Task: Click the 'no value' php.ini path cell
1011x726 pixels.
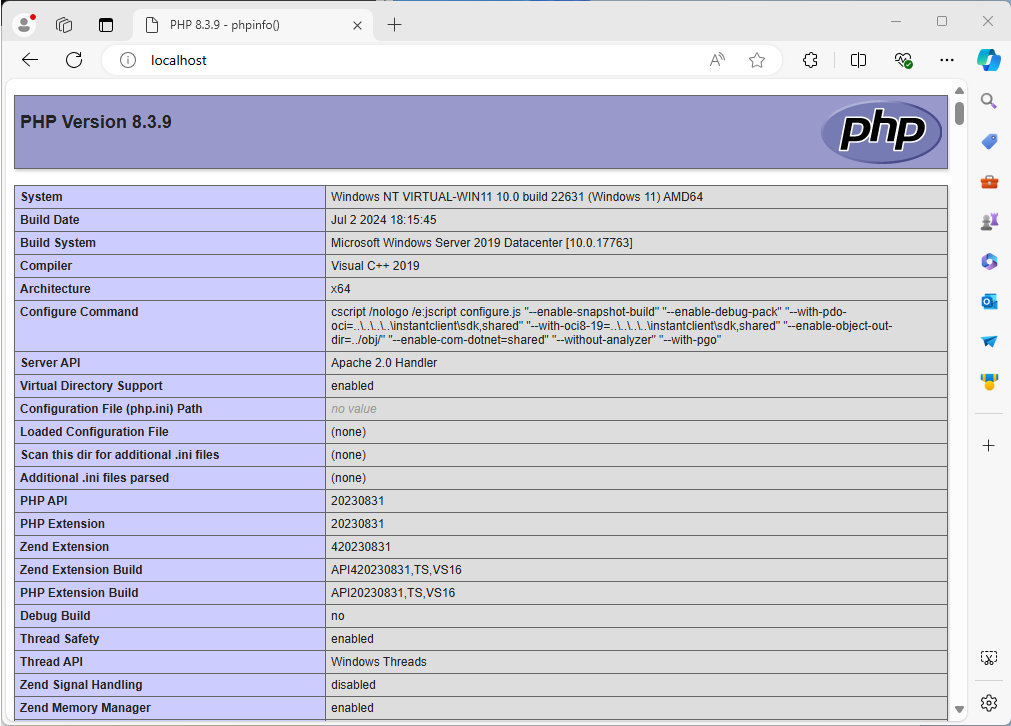Action: pyautogui.click(x=354, y=409)
